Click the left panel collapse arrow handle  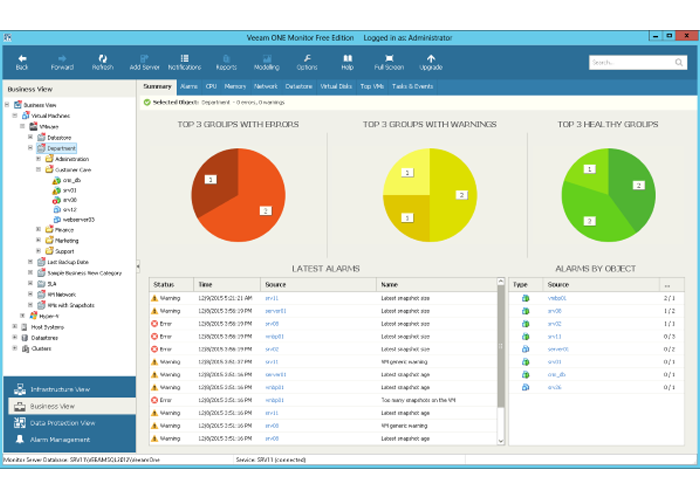pos(138,267)
